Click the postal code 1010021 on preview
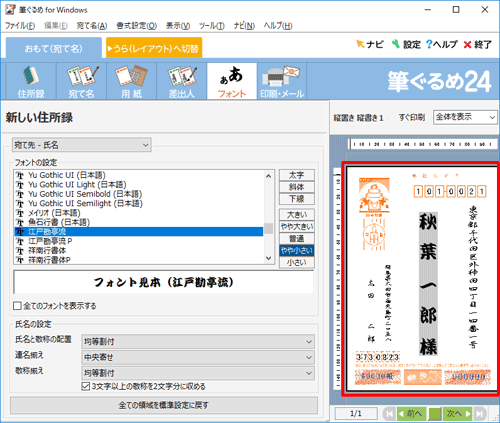This screenshot has width=500, height=423. tap(450, 191)
